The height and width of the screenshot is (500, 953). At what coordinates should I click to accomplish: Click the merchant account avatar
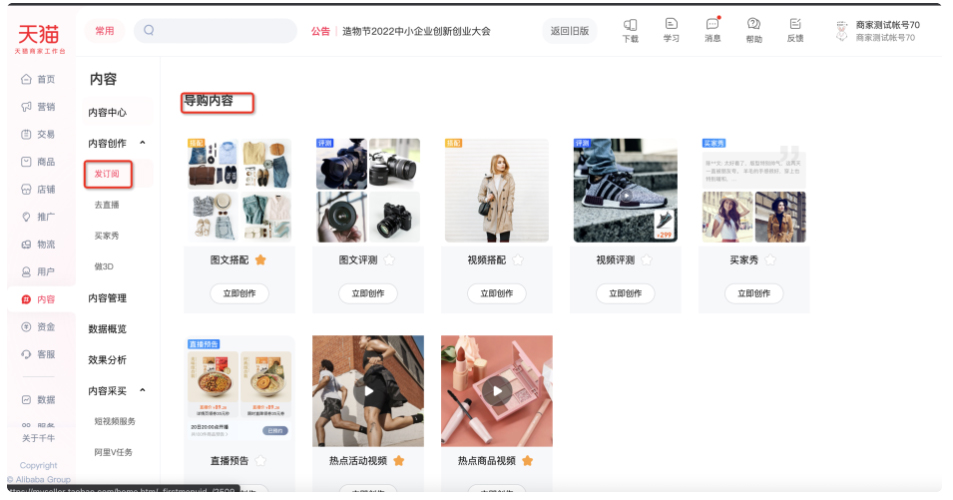pyautogui.click(x=841, y=31)
